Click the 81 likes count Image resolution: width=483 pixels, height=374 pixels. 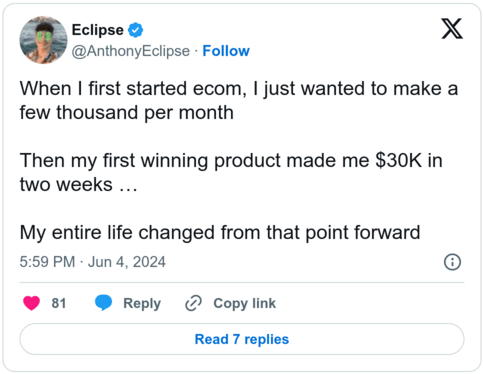coord(59,303)
